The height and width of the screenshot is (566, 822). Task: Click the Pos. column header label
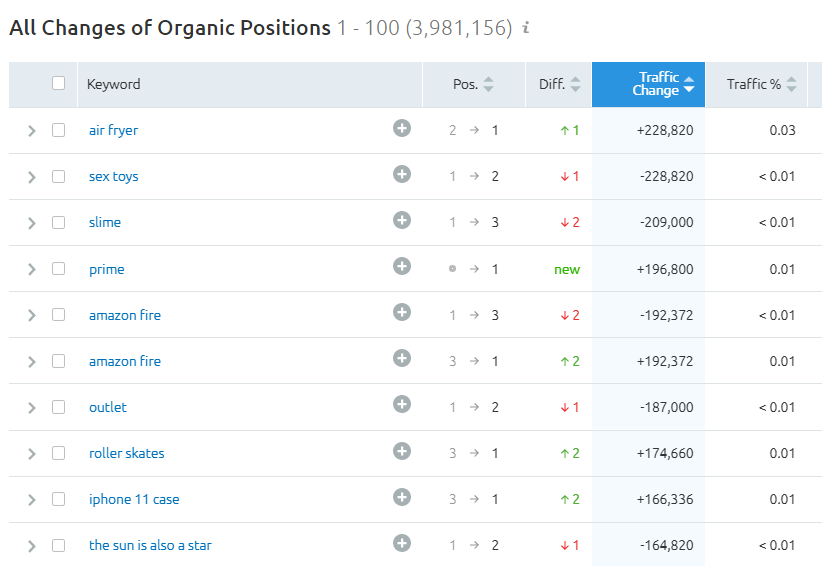[x=465, y=84]
